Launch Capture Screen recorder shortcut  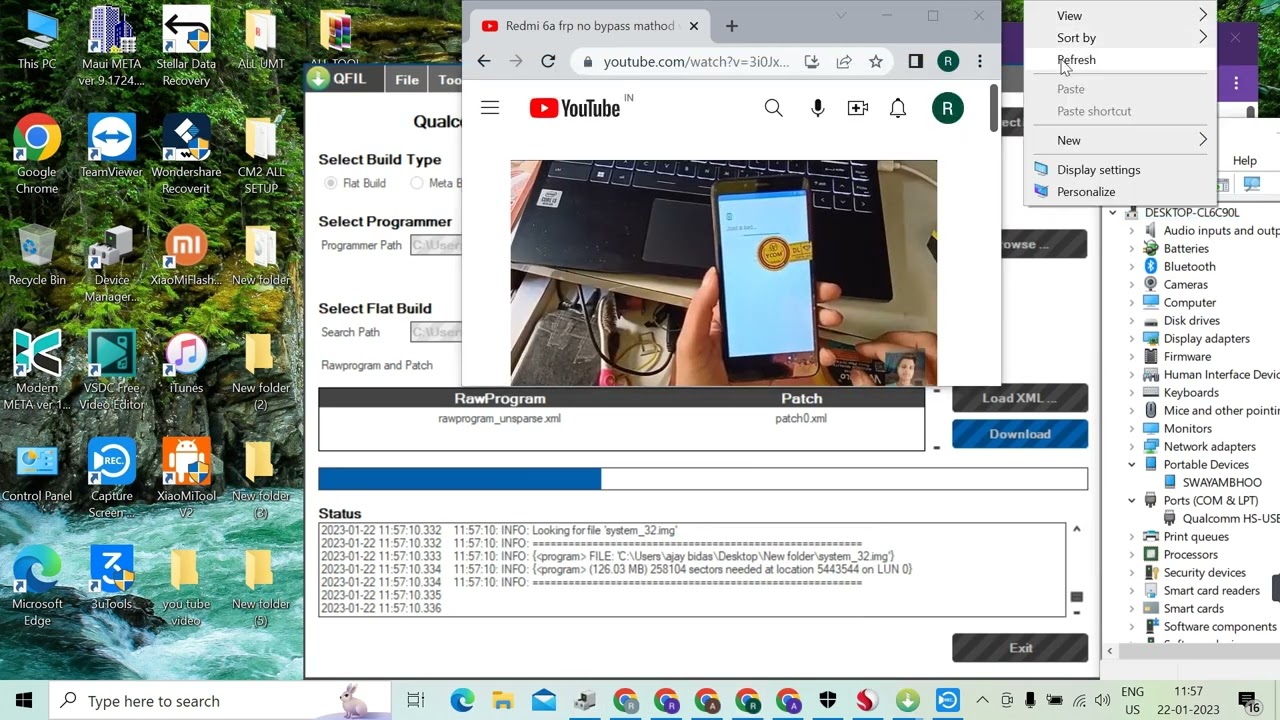point(111,479)
